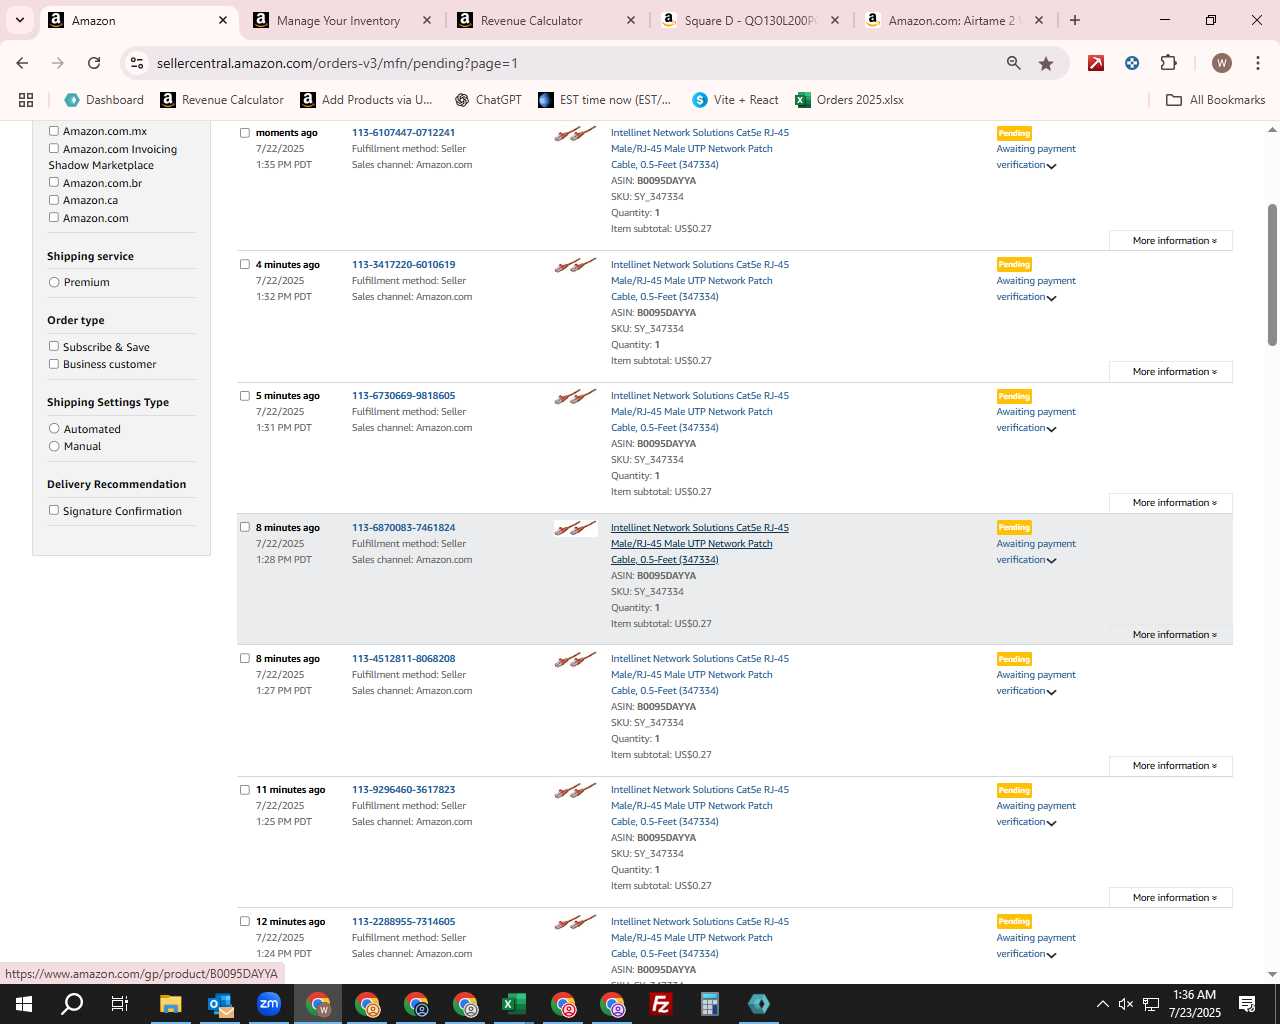This screenshot has height=1024, width=1280.
Task: Open a new browser tab
Action: click(1075, 20)
